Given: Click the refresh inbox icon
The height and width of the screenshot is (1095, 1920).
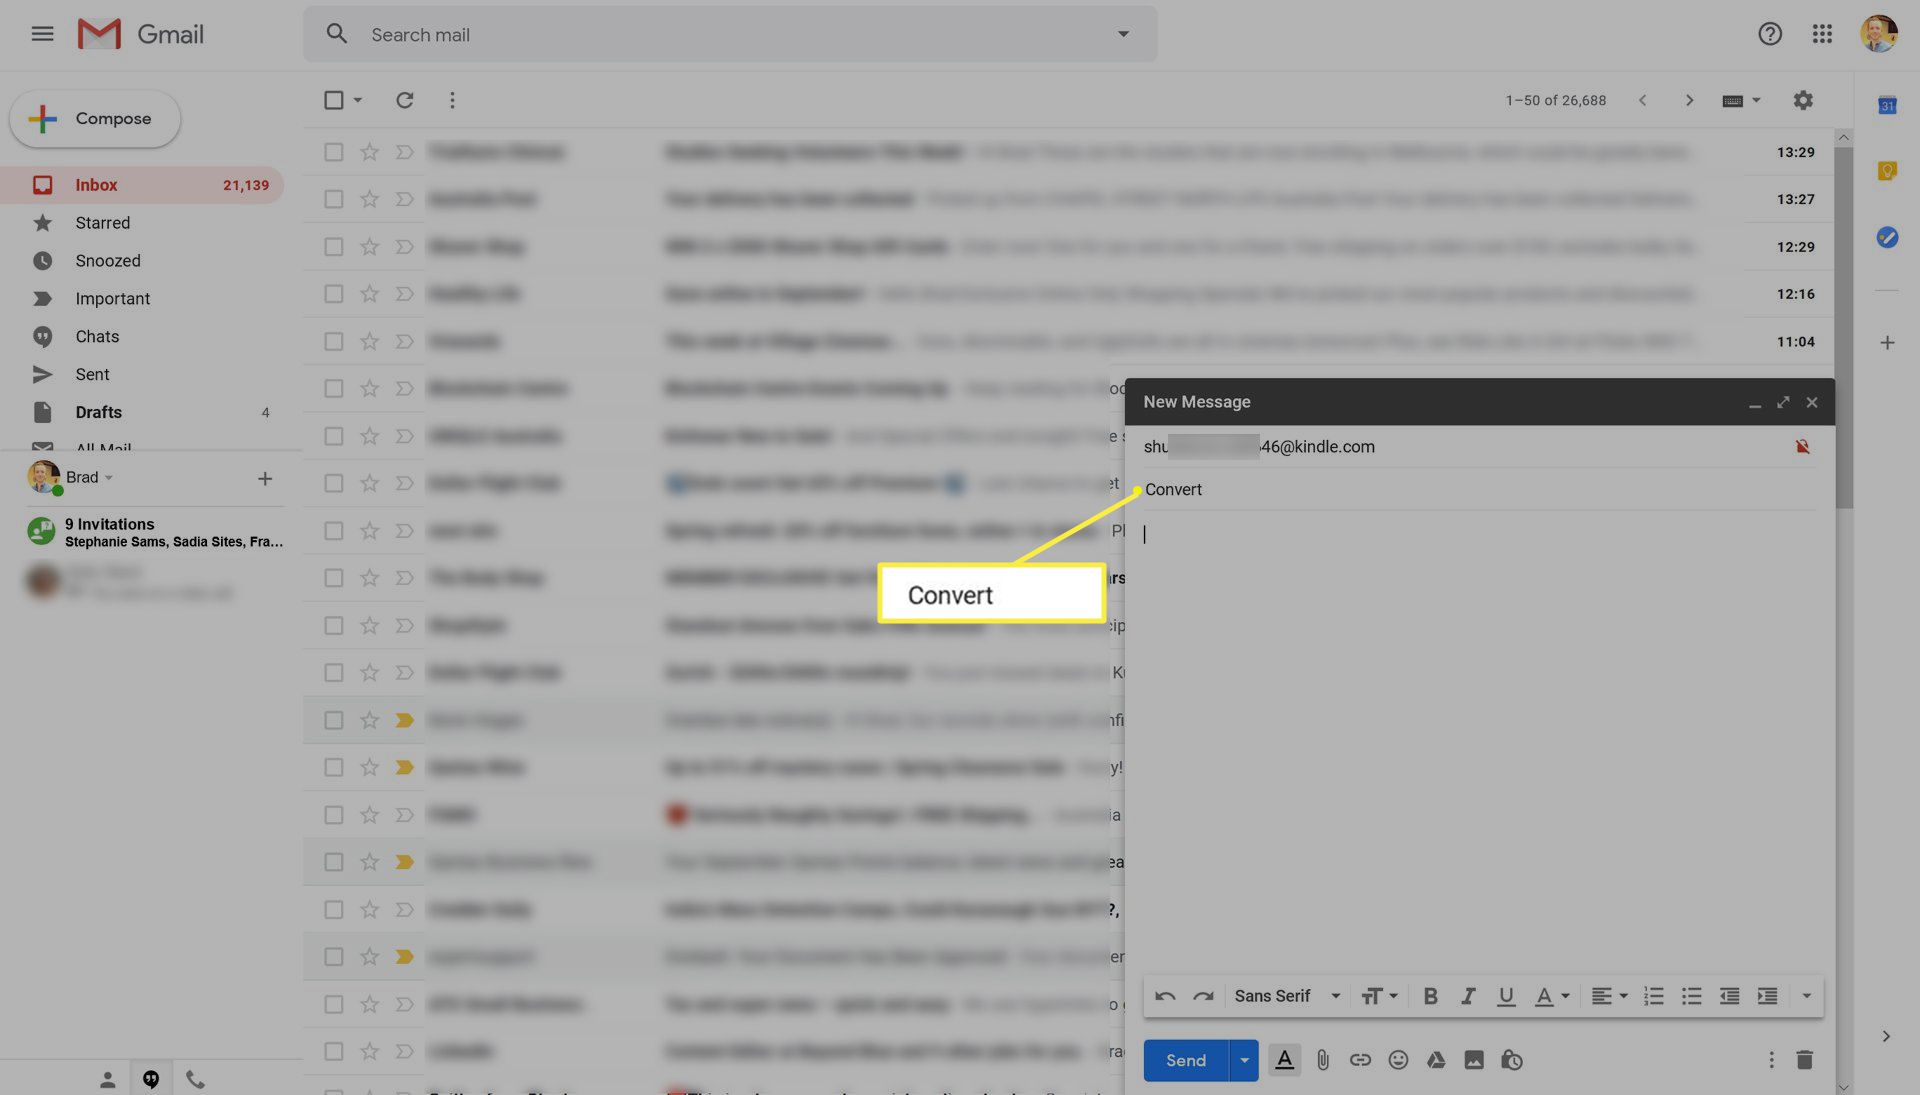Looking at the screenshot, I should [x=394, y=96].
